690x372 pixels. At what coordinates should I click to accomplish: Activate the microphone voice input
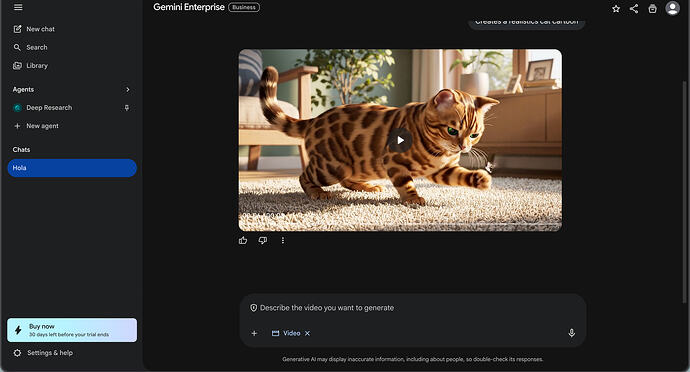tap(572, 333)
